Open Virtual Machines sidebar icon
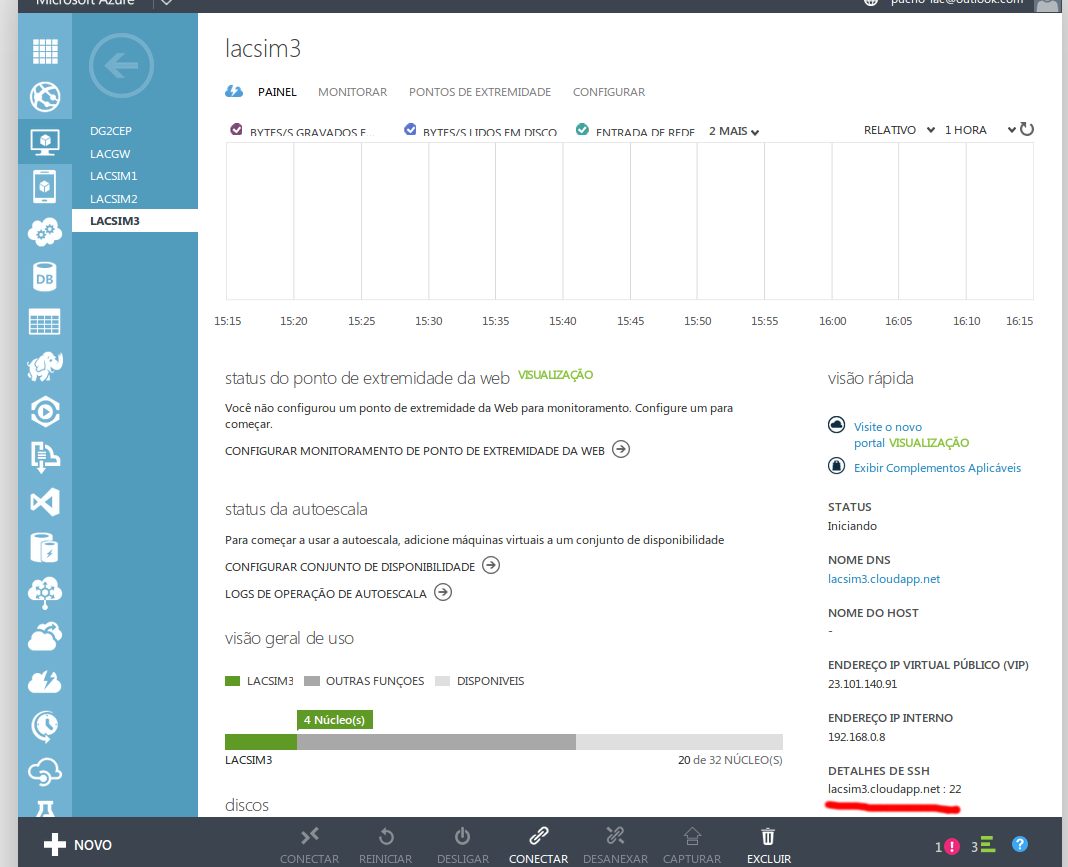 (45, 141)
